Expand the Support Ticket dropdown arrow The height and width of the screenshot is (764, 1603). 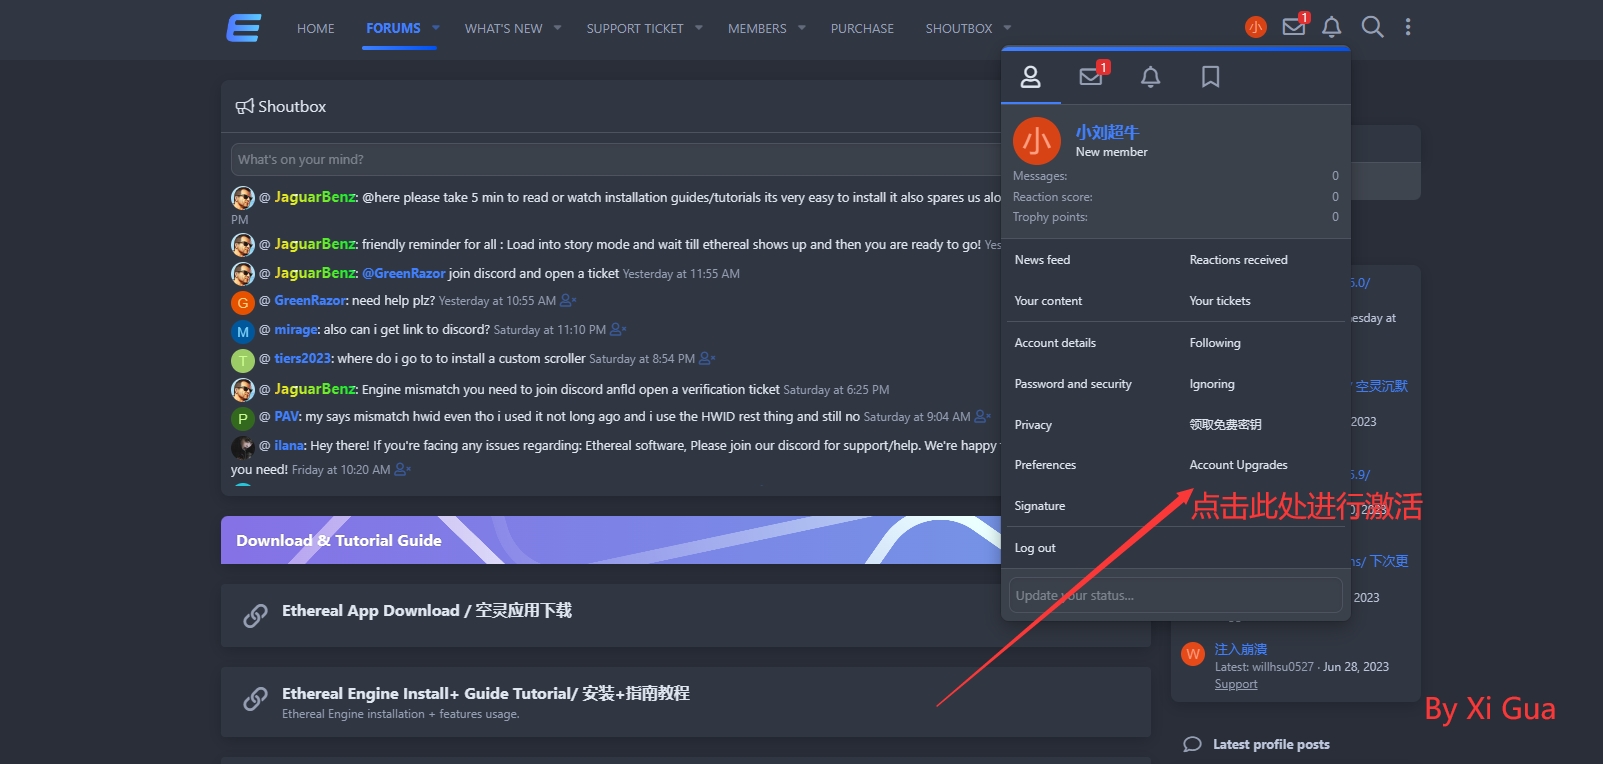pyautogui.click(x=699, y=28)
